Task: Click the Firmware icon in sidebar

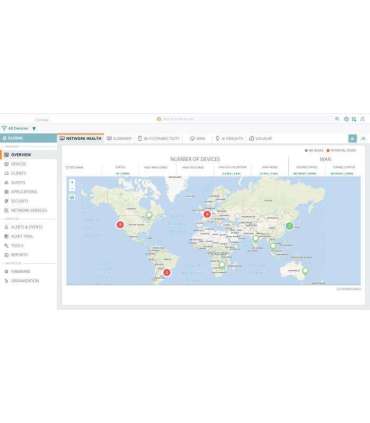Action: [x=6, y=271]
